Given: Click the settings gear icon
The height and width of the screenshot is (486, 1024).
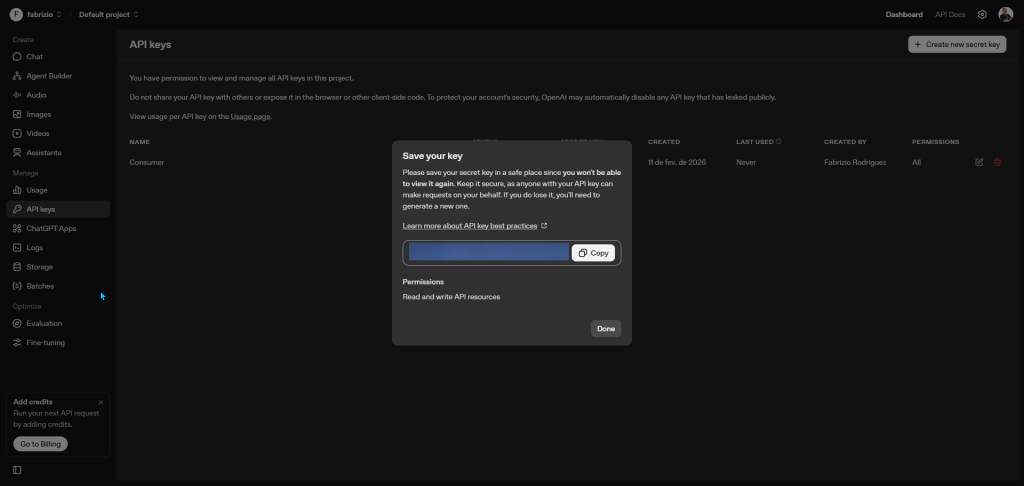Looking at the screenshot, I should (x=982, y=15).
